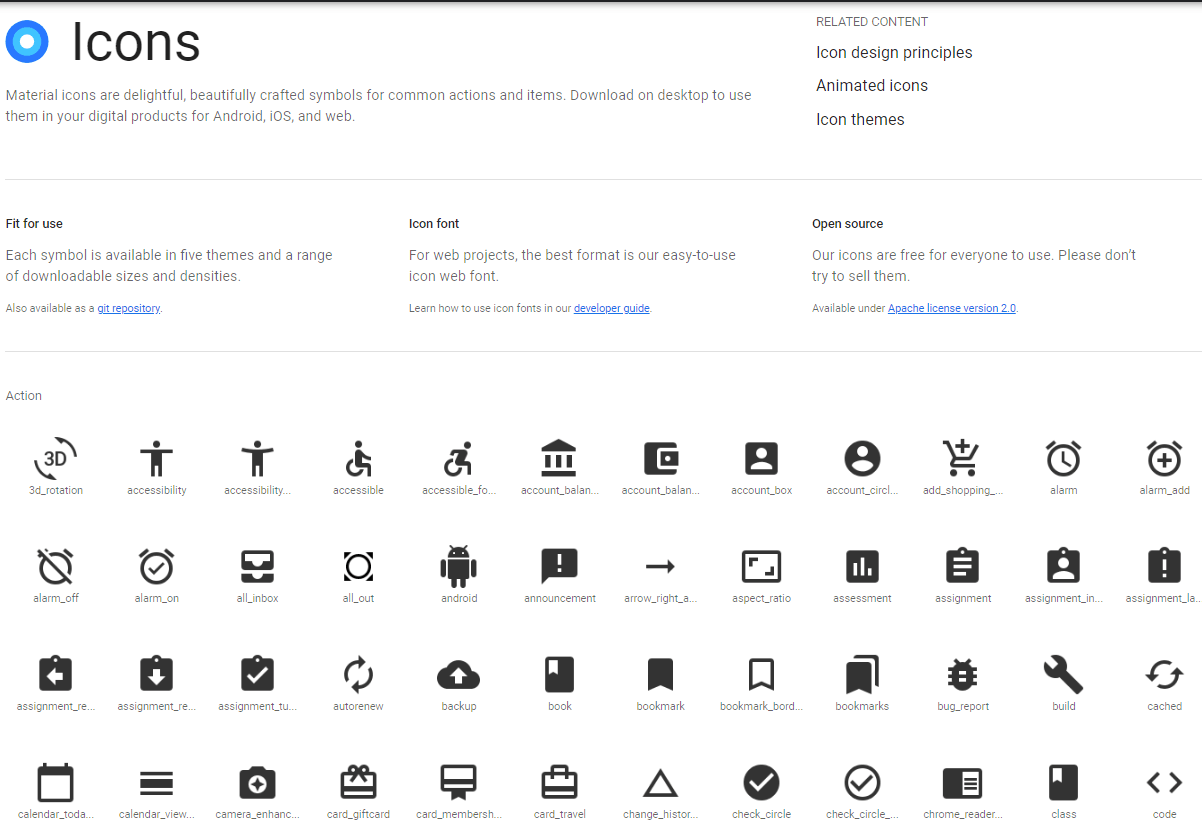Choose the add_shopping_cart icon

click(x=962, y=458)
